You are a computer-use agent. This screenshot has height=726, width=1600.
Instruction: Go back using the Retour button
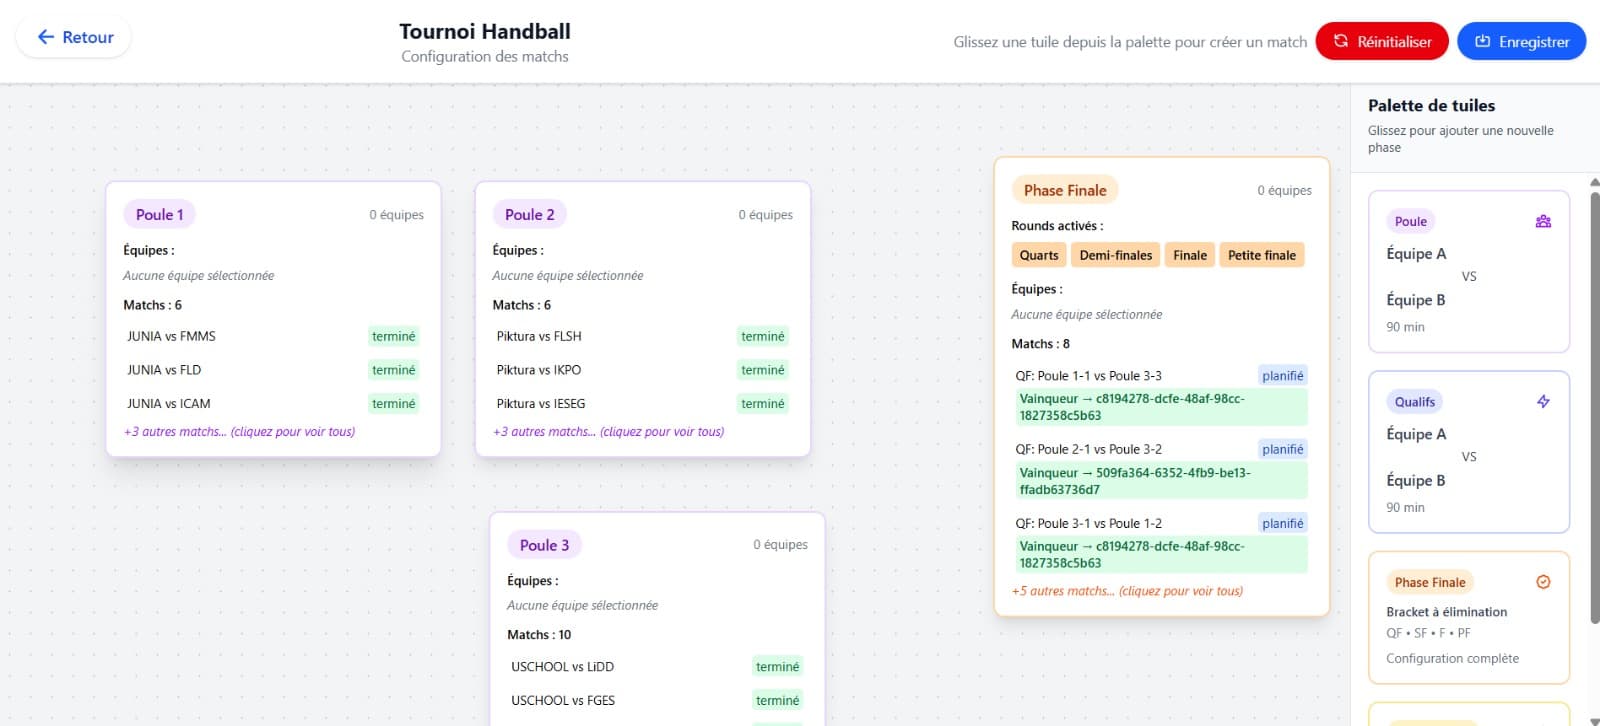[x=73, y=37]
